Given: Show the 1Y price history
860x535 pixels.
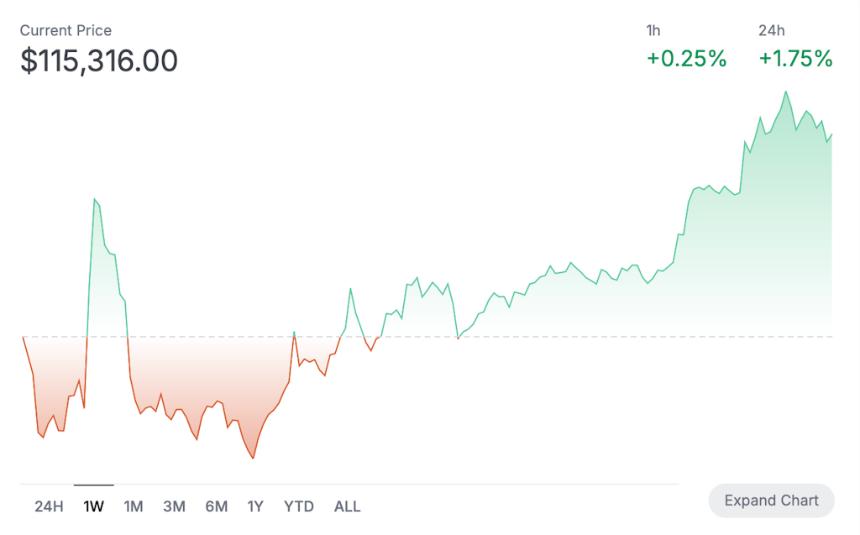Looking at the screenshot, I should [255, 506].
